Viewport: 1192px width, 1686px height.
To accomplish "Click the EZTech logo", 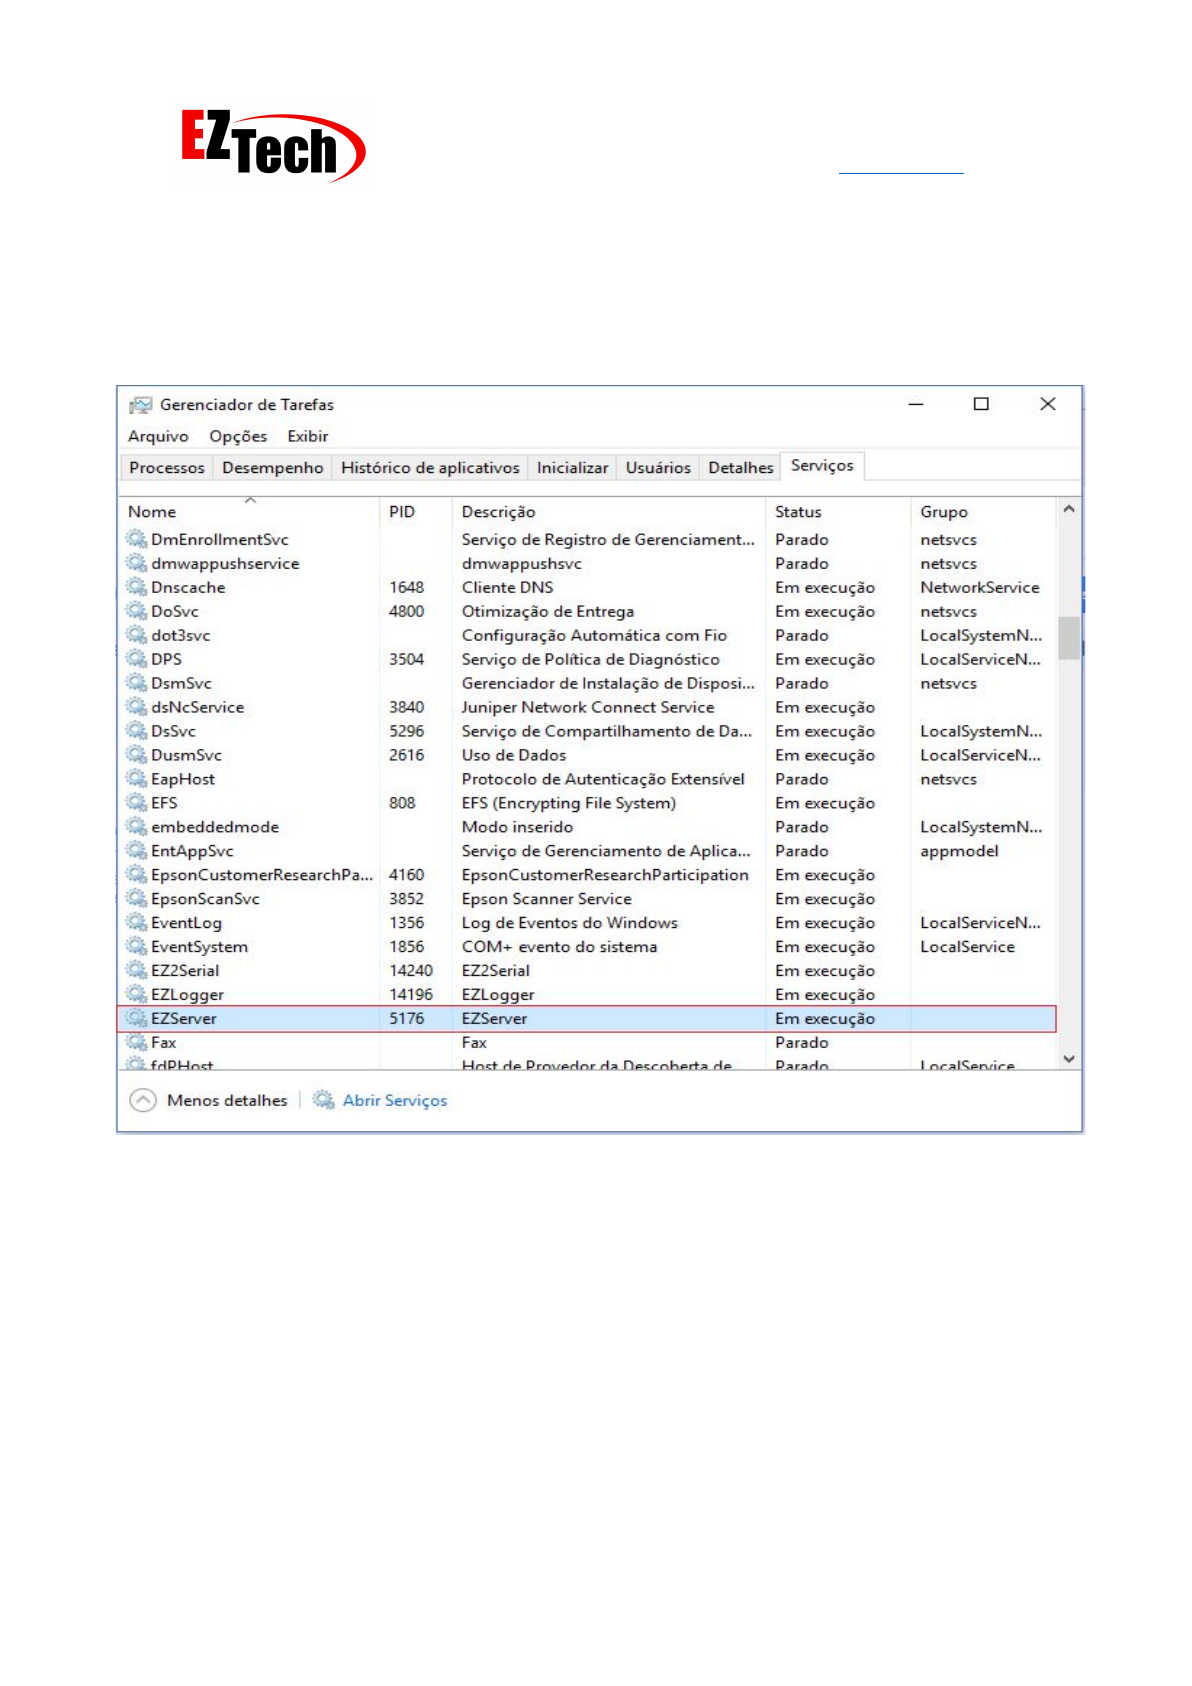I will coord(272,146).
